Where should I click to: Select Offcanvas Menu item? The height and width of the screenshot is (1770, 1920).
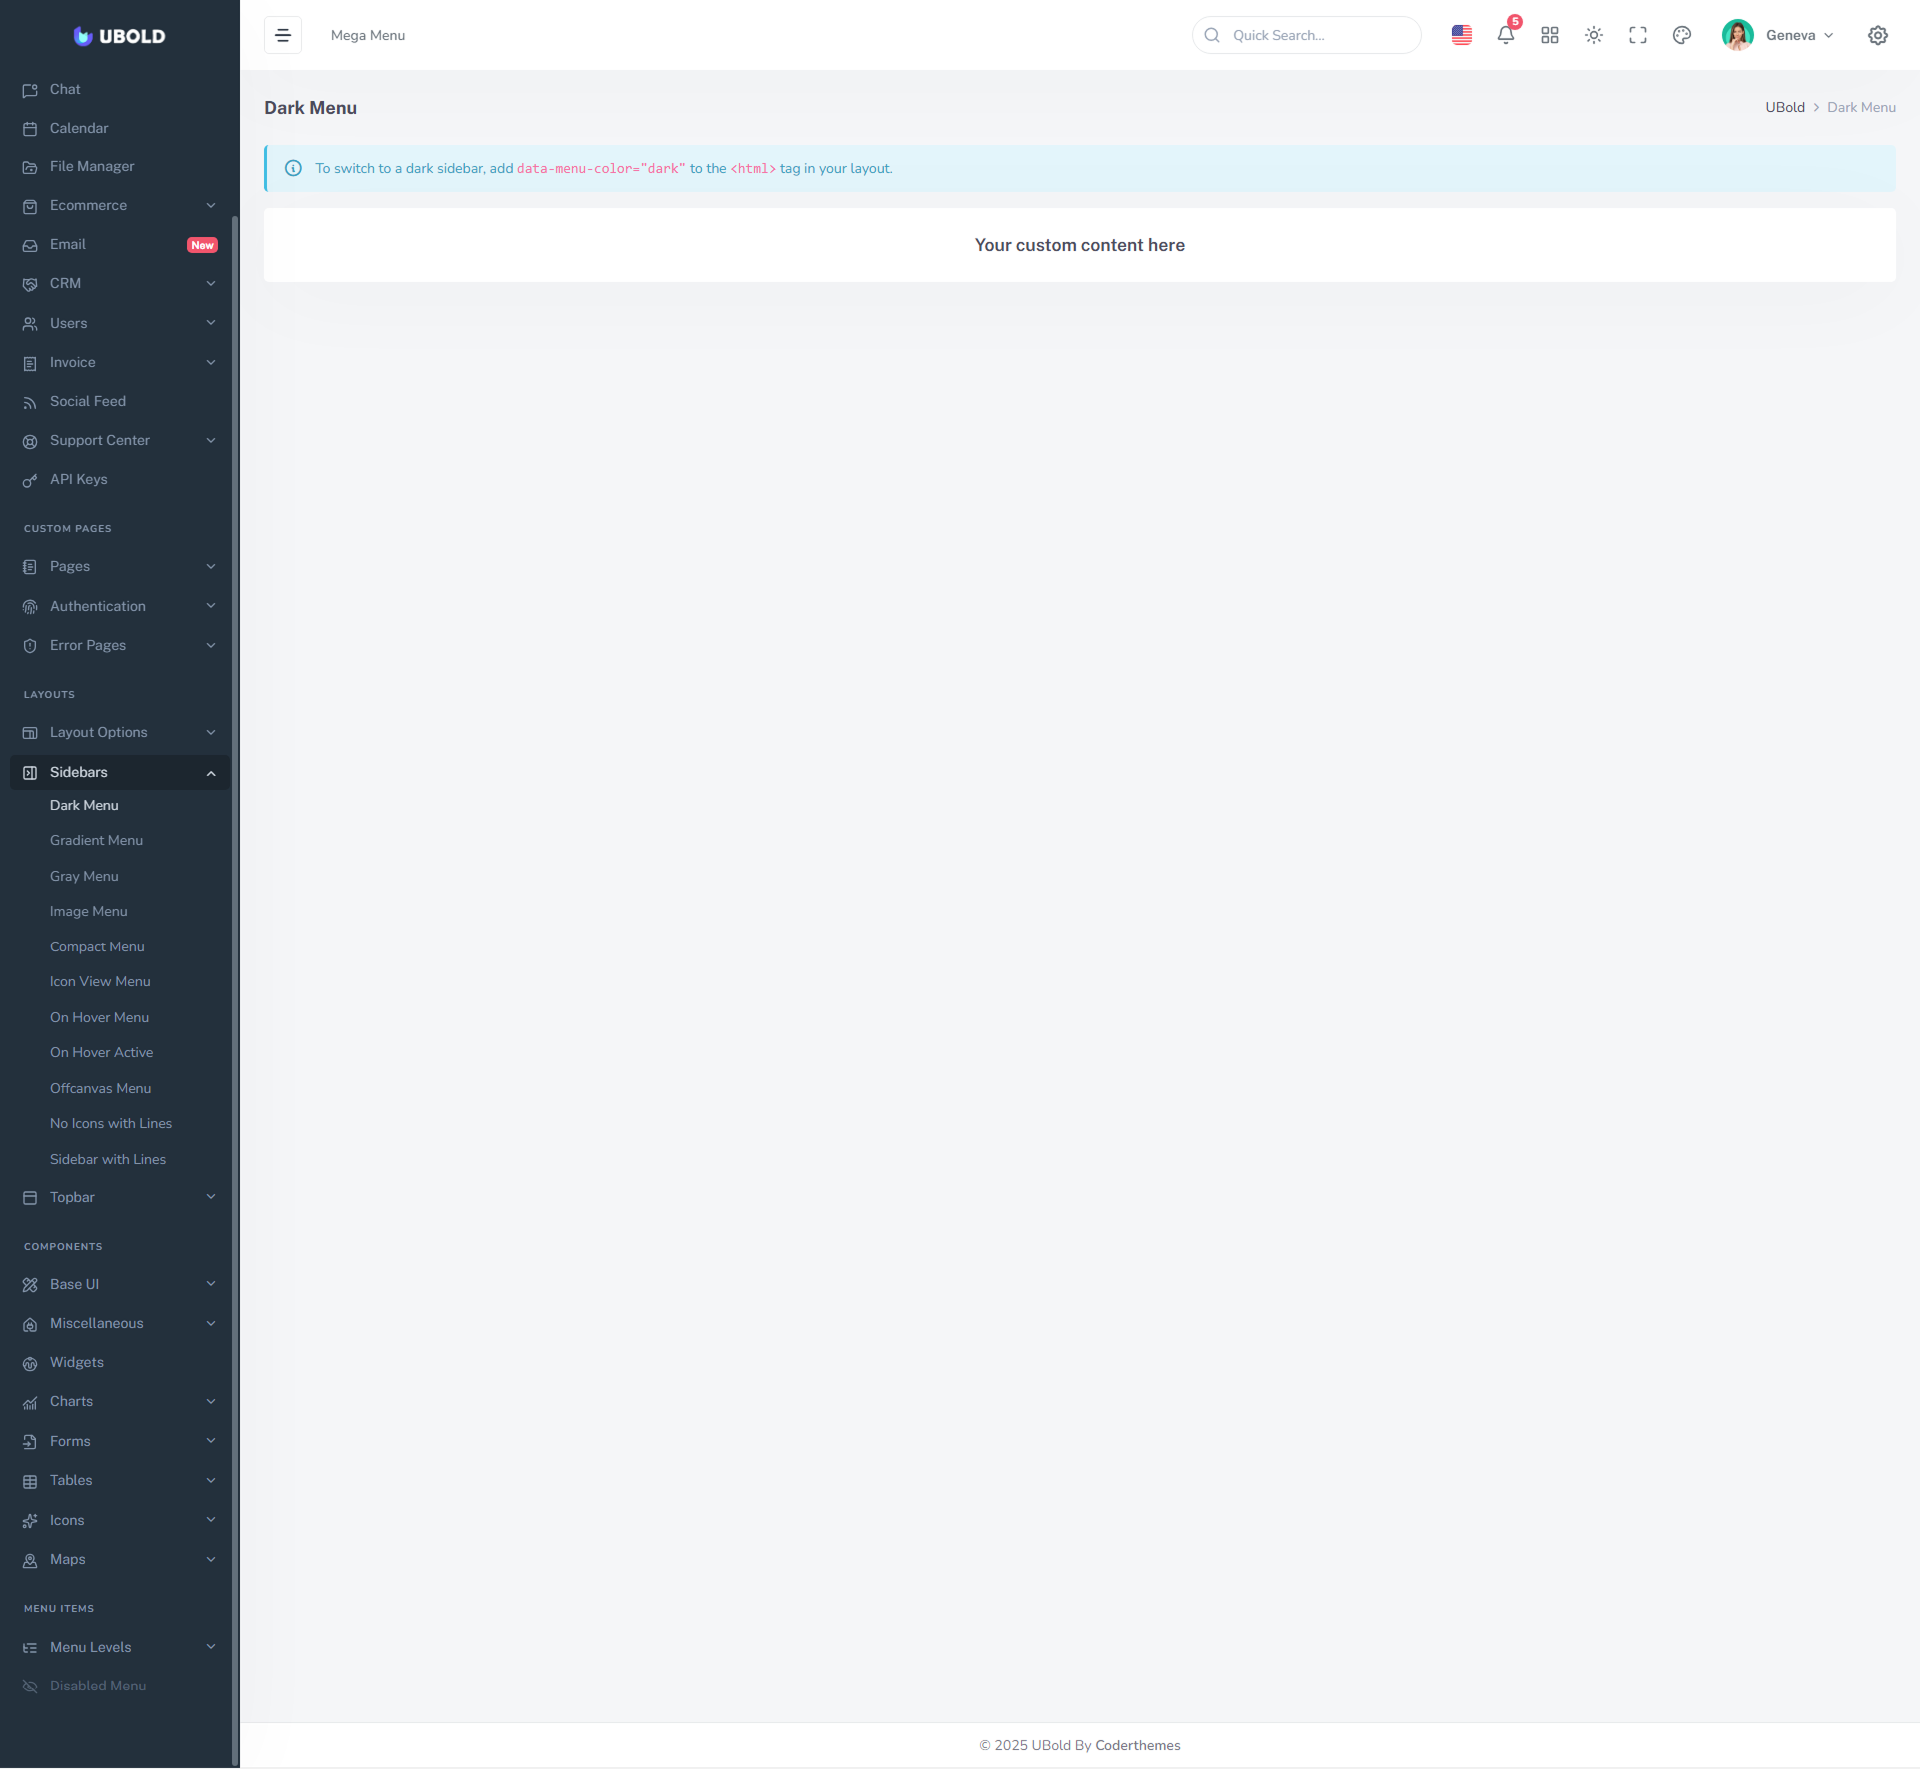(x=100, y=1089)
